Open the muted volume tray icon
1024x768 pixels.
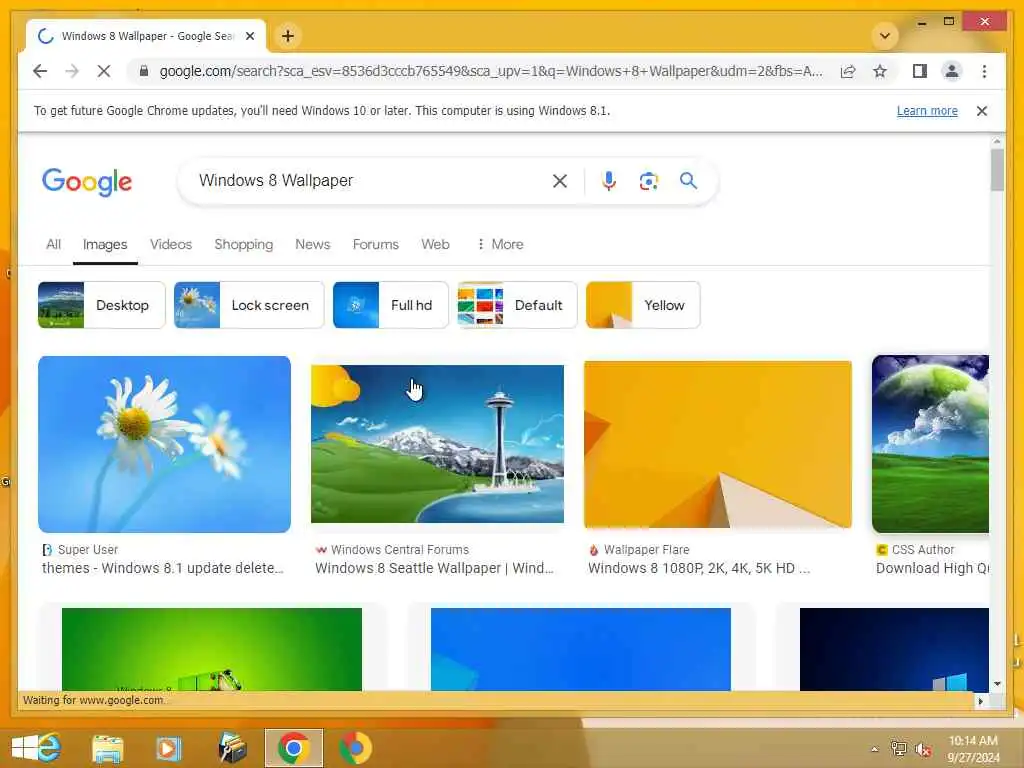[923, 749]
